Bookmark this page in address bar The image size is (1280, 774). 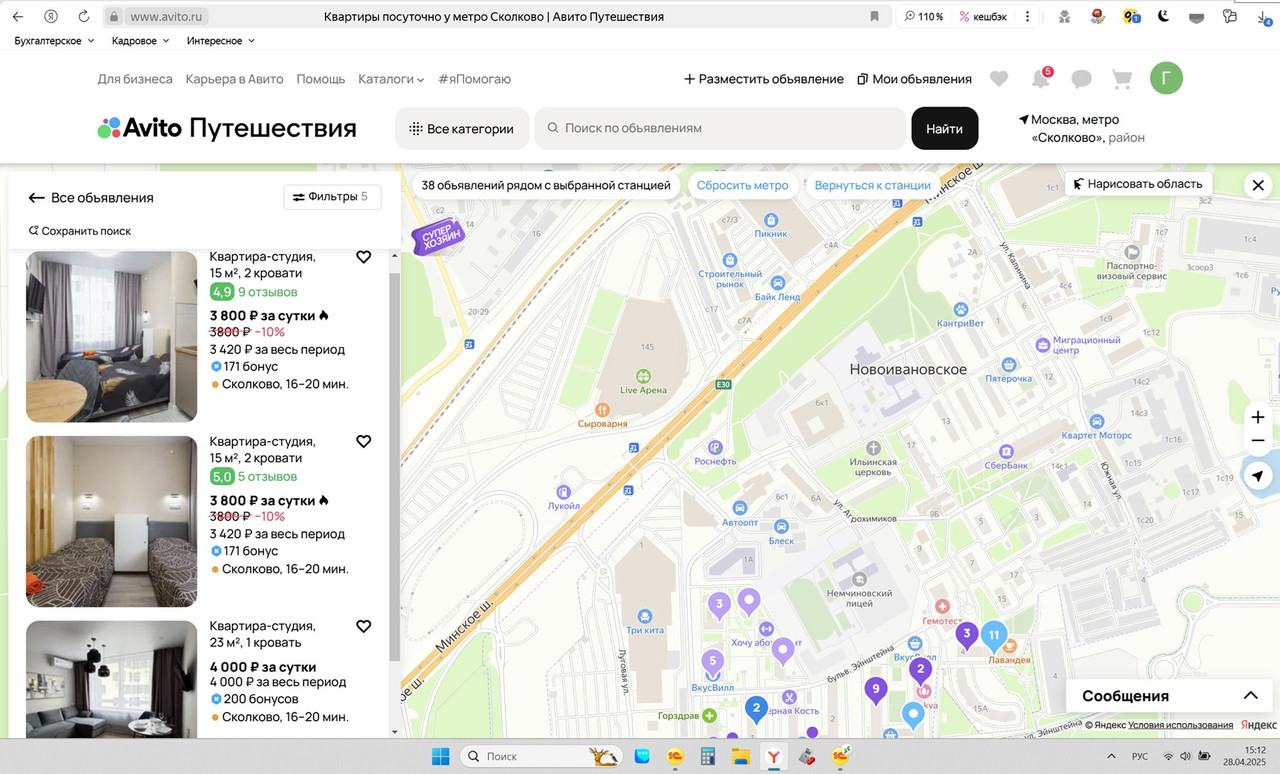coord(874,17)
